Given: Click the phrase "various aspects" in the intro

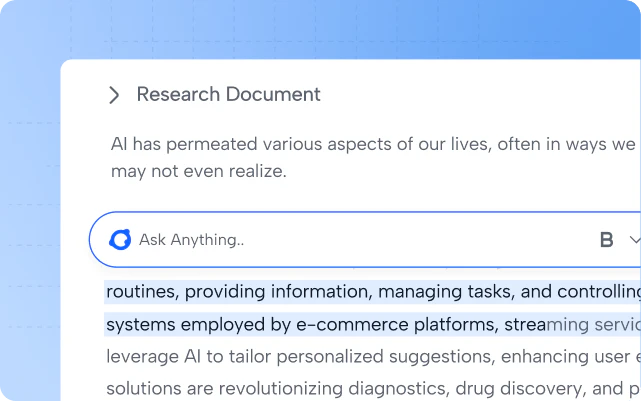Looking at the screenshot, I should click(x=300, y=144).
